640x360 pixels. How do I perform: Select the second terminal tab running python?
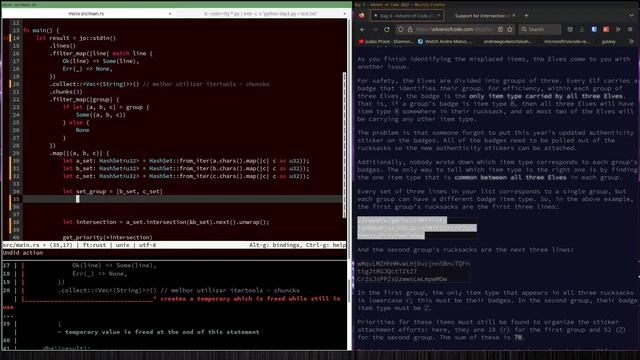click(260, 13)
